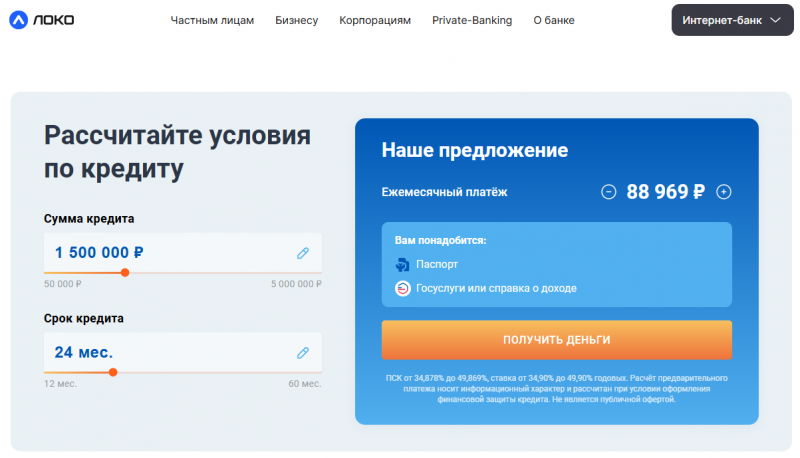Click the Наше предложение heading
Screen dimensions: 800x458
click(x=474, y=150)
